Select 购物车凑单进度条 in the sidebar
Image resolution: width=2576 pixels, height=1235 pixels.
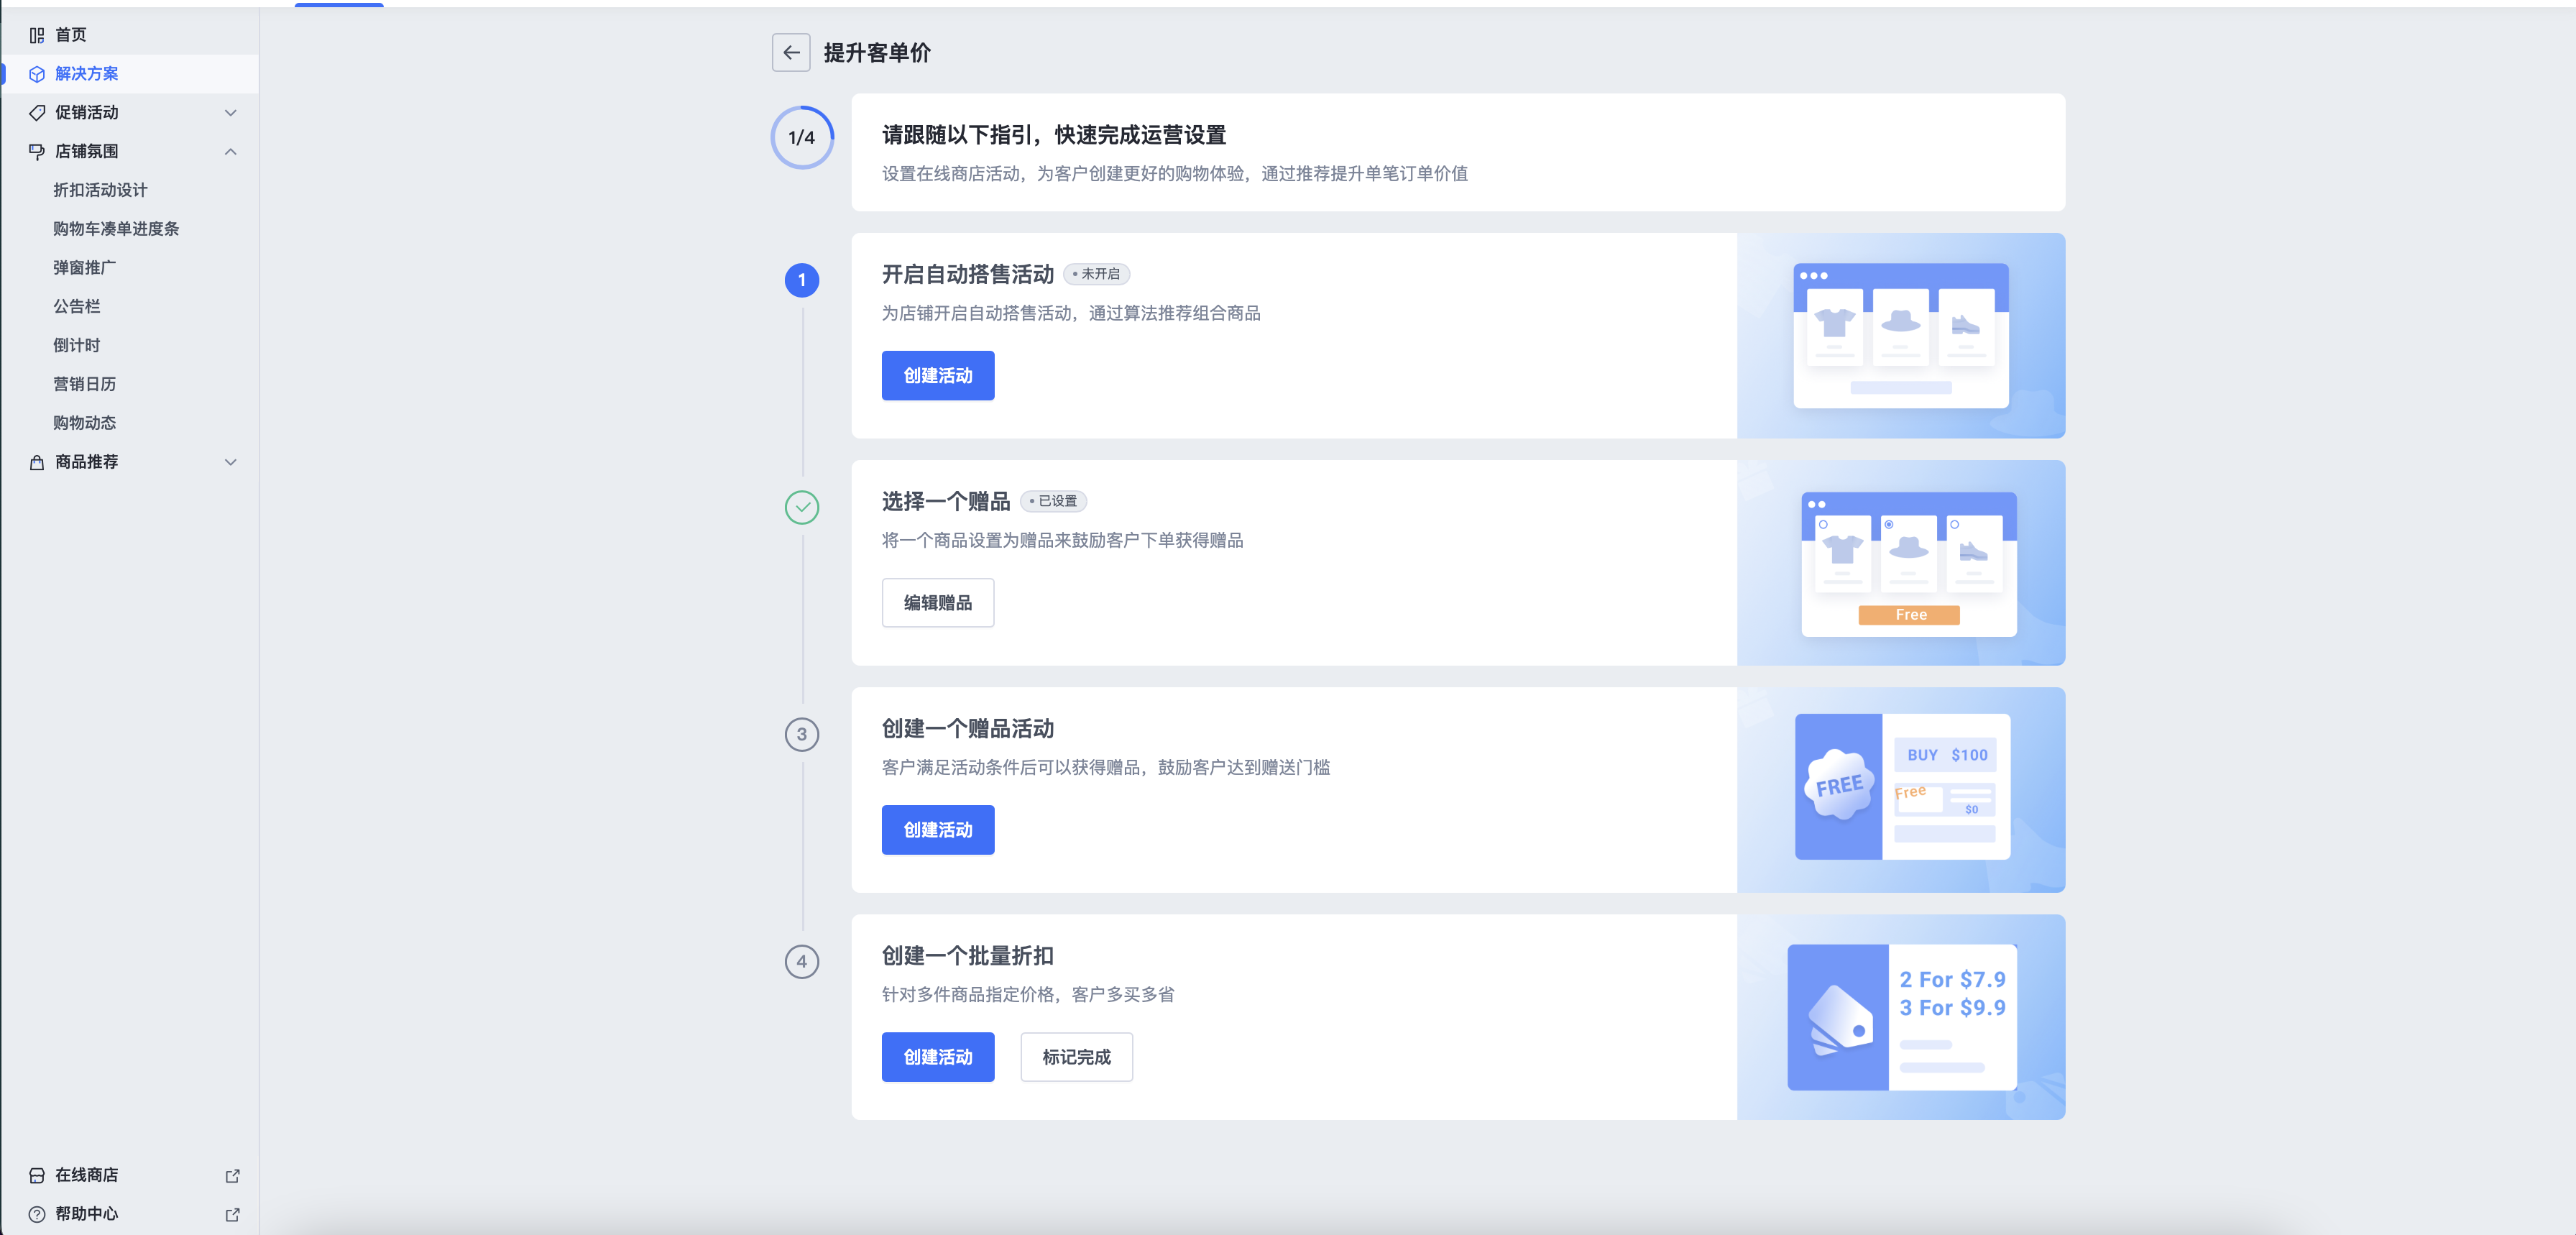[x=116, y=228]
